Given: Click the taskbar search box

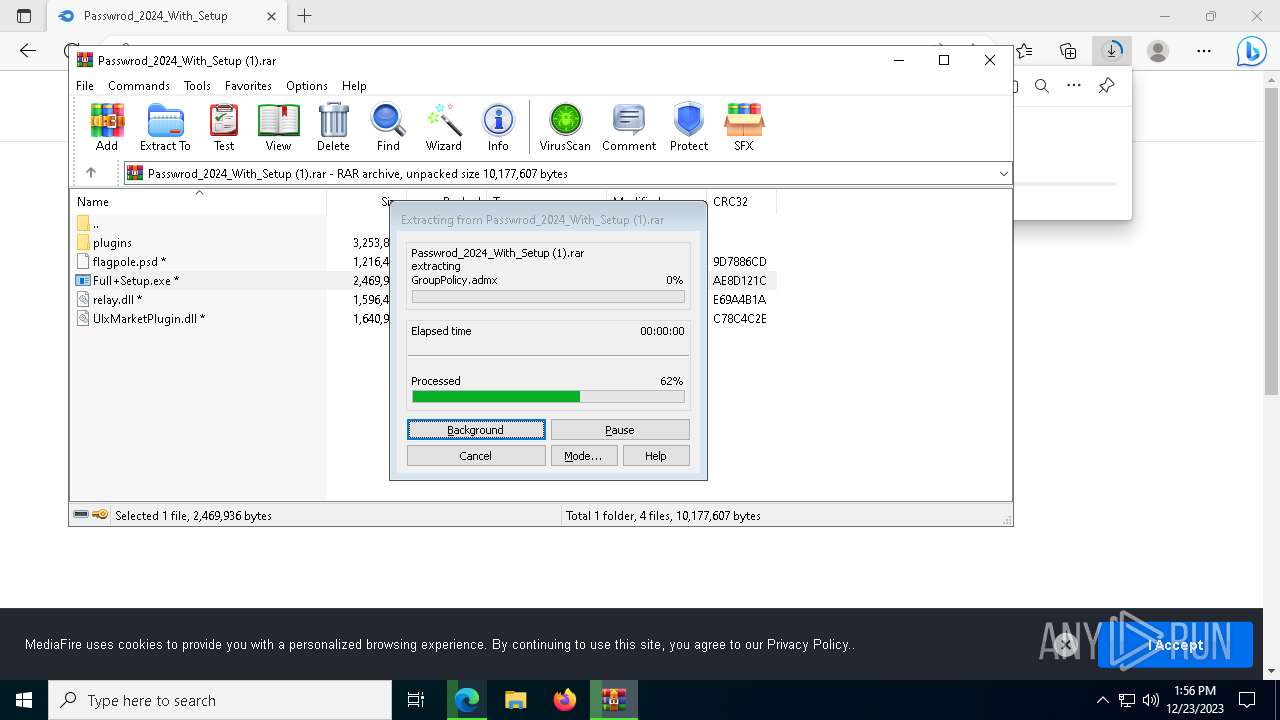Looking at the screenshot, I should point(220,700).
